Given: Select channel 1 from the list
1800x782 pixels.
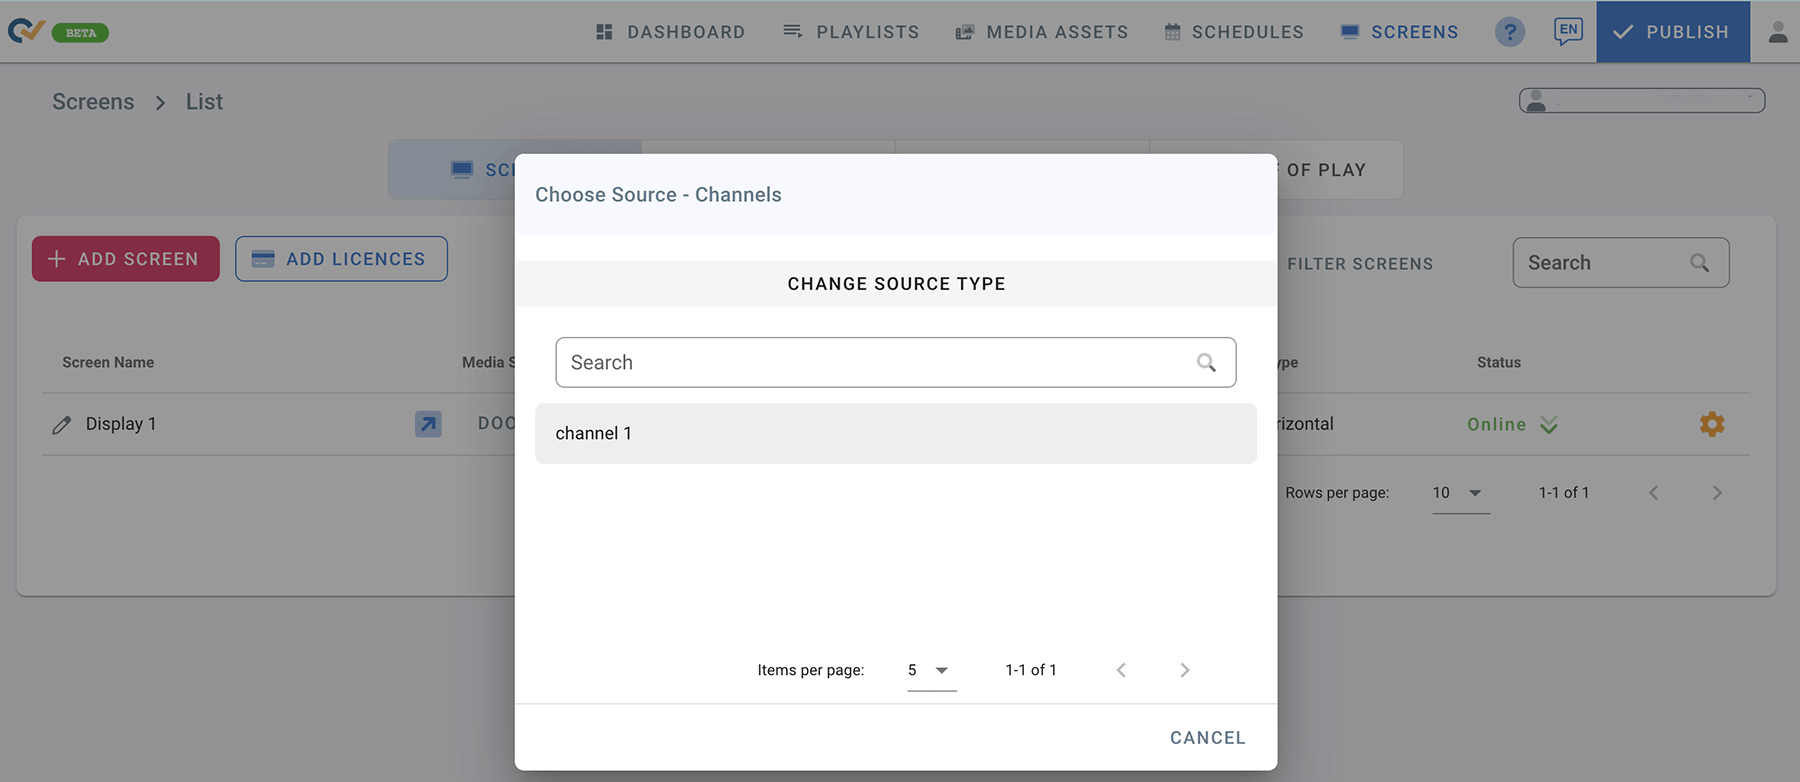Looking at the screenshot, I should tap(895, 433).
